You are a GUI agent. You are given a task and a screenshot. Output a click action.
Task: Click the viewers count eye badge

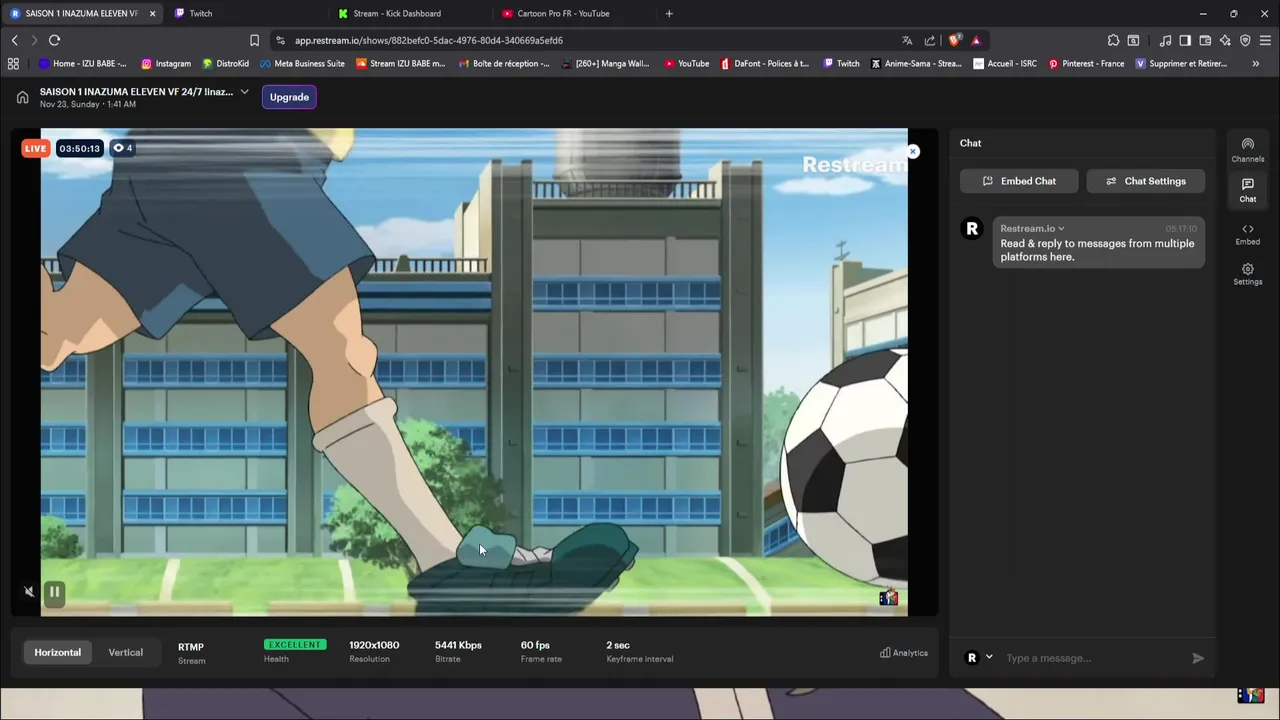pyautogui.click(x=123, y=148)
